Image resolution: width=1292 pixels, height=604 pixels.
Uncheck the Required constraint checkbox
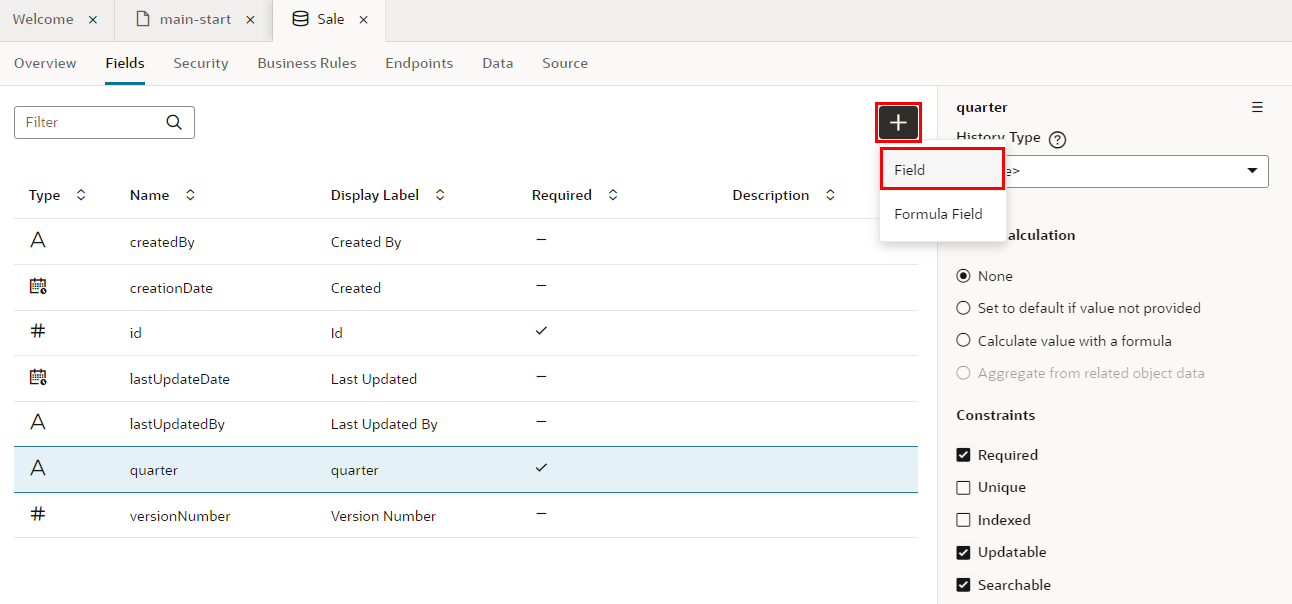(x=963, y=455)
